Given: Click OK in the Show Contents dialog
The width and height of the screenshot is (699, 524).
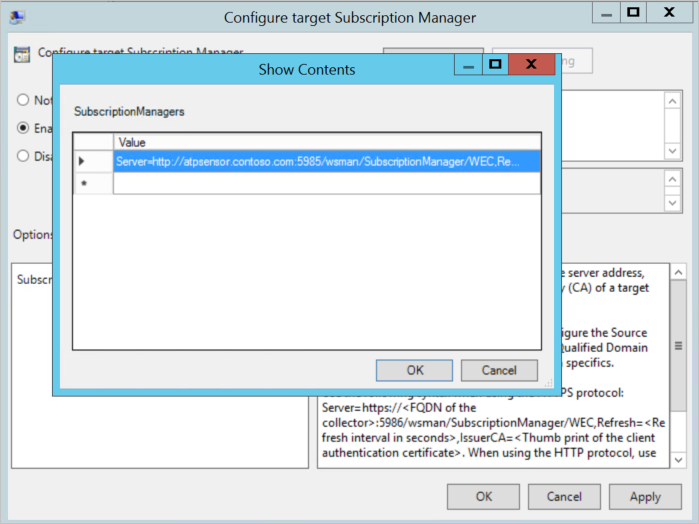Looking at the screenshot, I should click(414, 370).
